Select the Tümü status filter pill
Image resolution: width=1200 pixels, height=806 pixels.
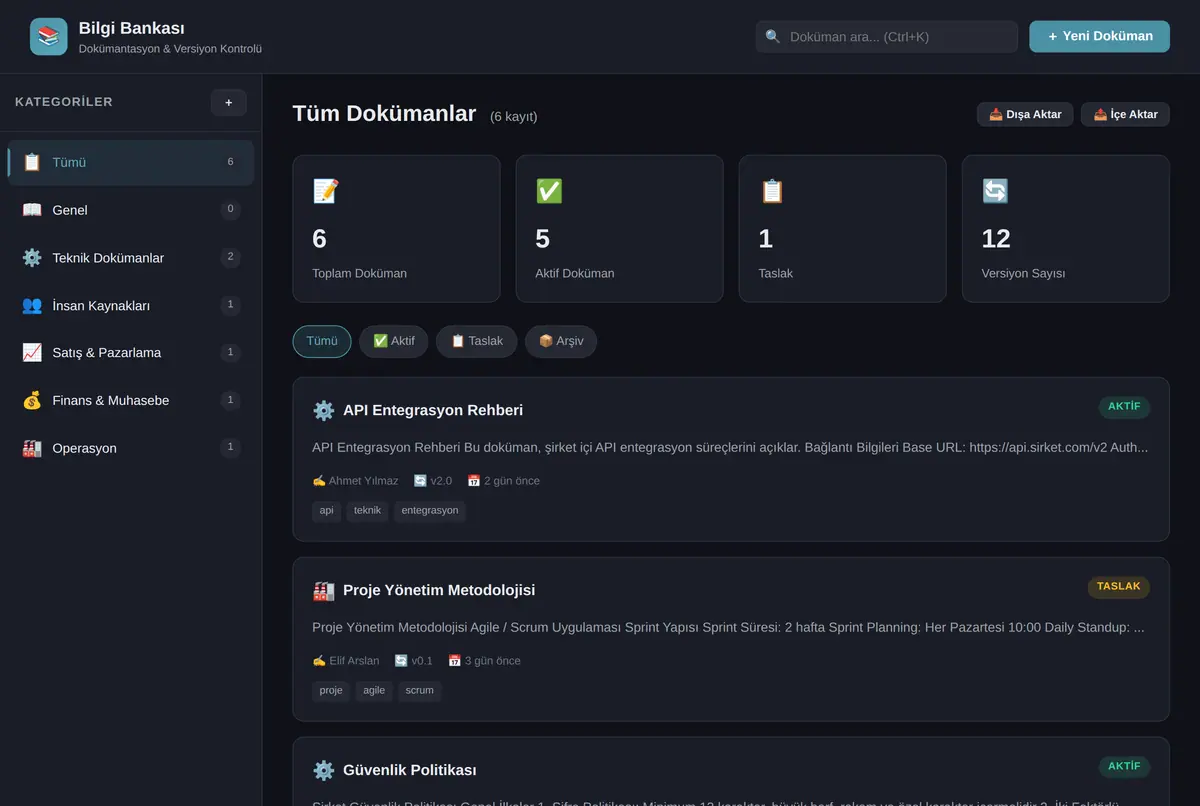(x=322, y=341)
